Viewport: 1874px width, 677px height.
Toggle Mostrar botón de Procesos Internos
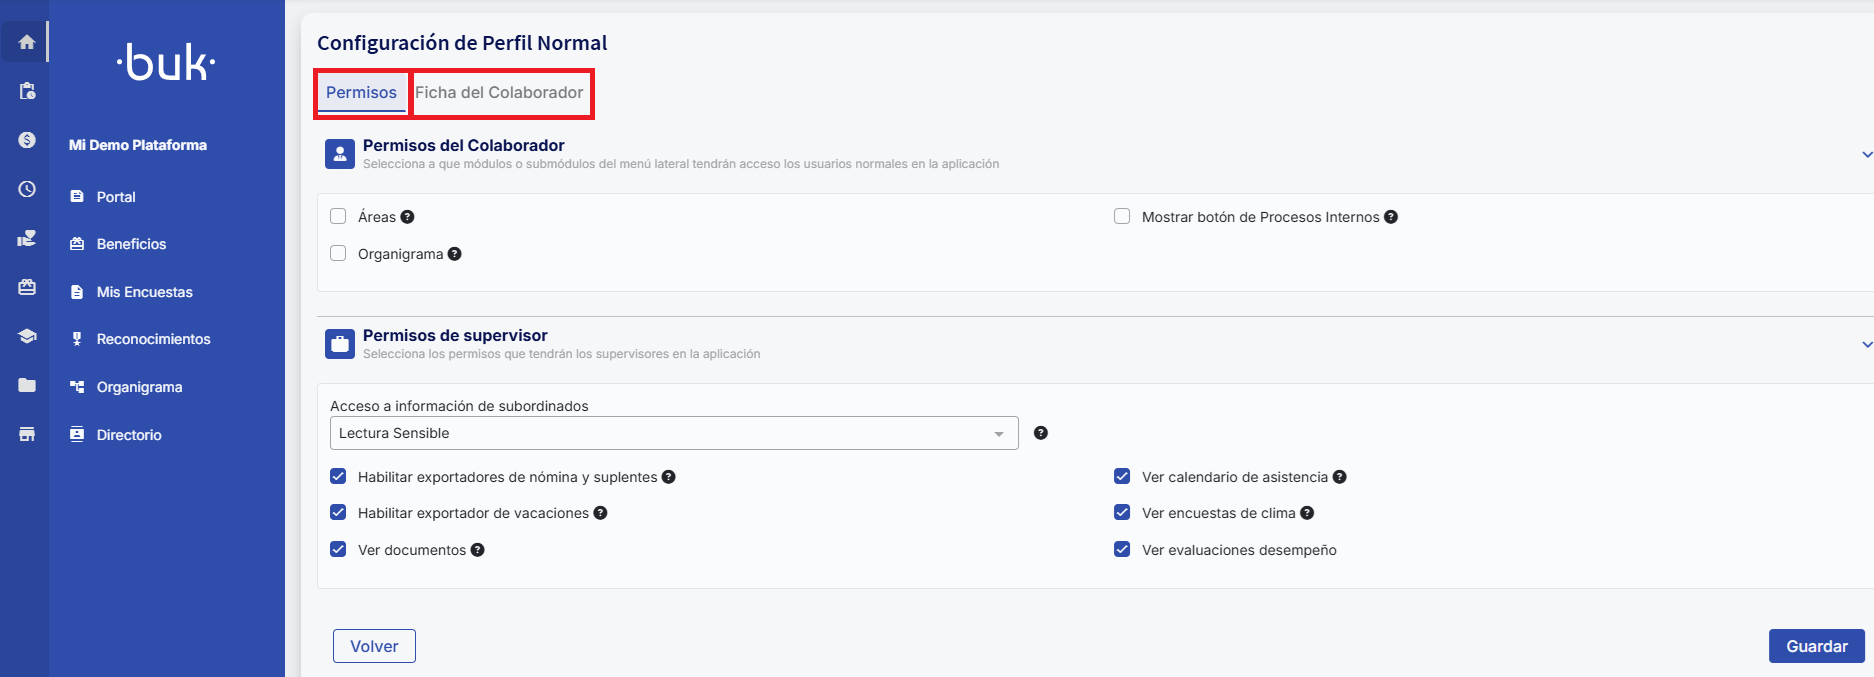1122,217
